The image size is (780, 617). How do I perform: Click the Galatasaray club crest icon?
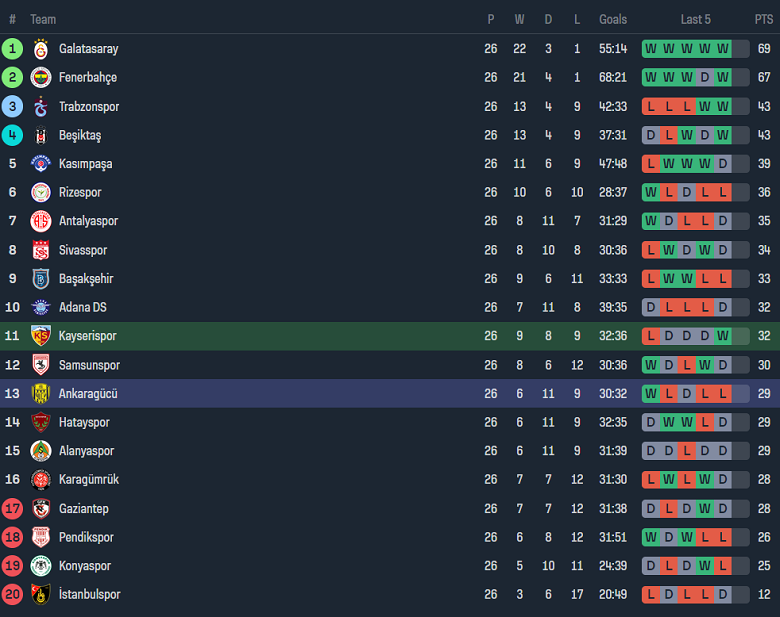41,49
